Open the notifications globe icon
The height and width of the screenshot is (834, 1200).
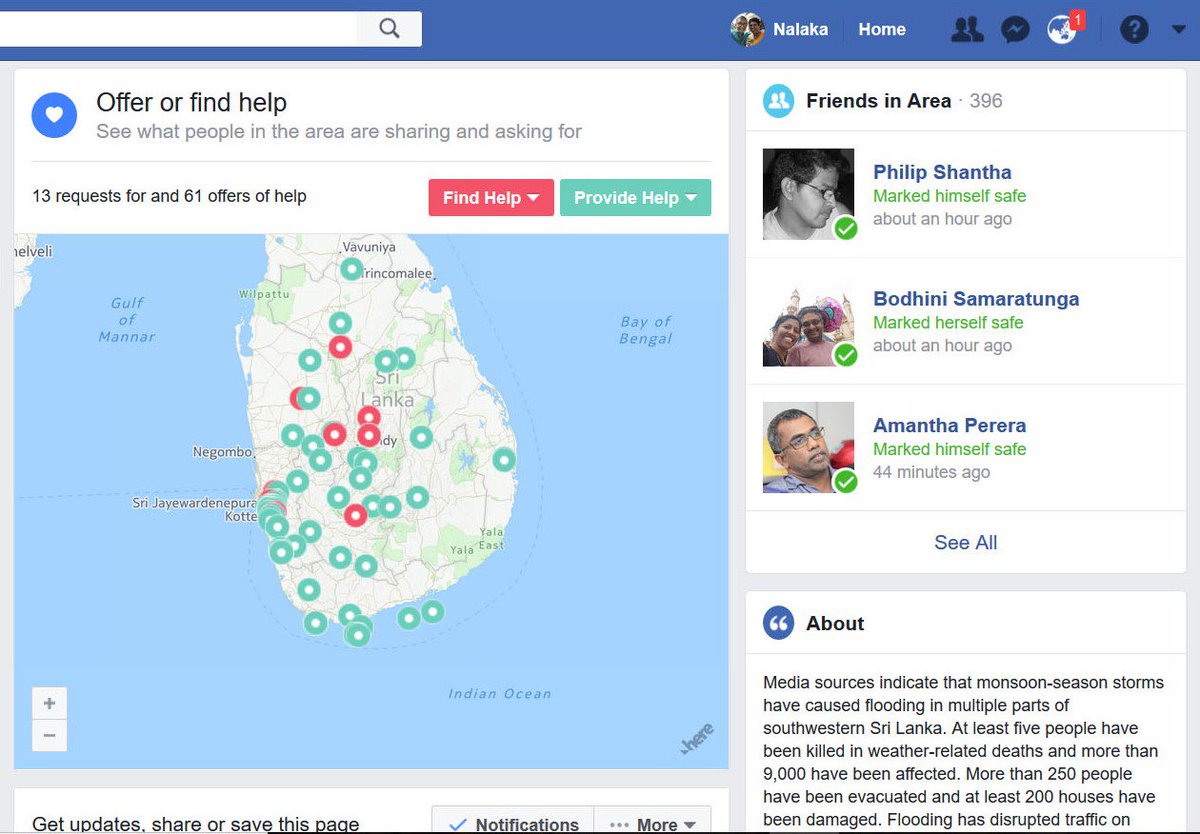click(x=1063, y=30)
